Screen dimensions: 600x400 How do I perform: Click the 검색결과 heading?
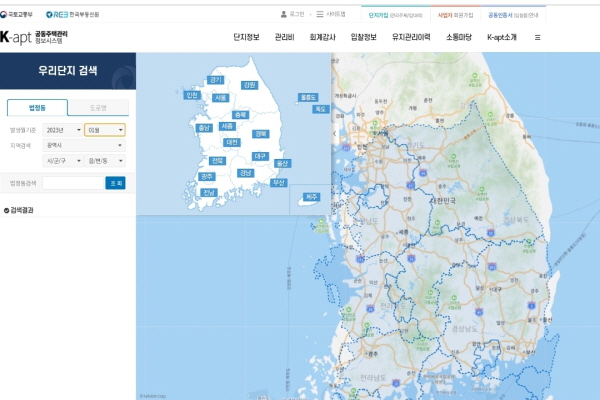[19, 210]
